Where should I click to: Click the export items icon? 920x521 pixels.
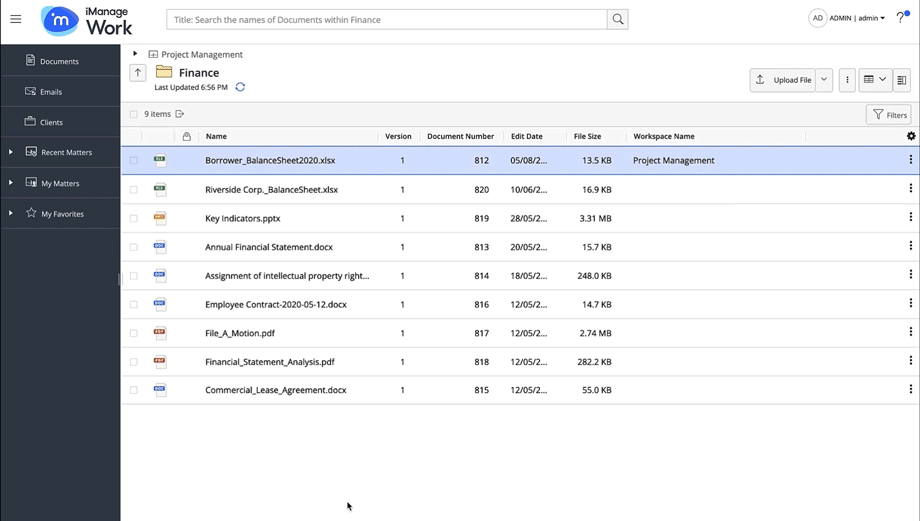point(180,114)
